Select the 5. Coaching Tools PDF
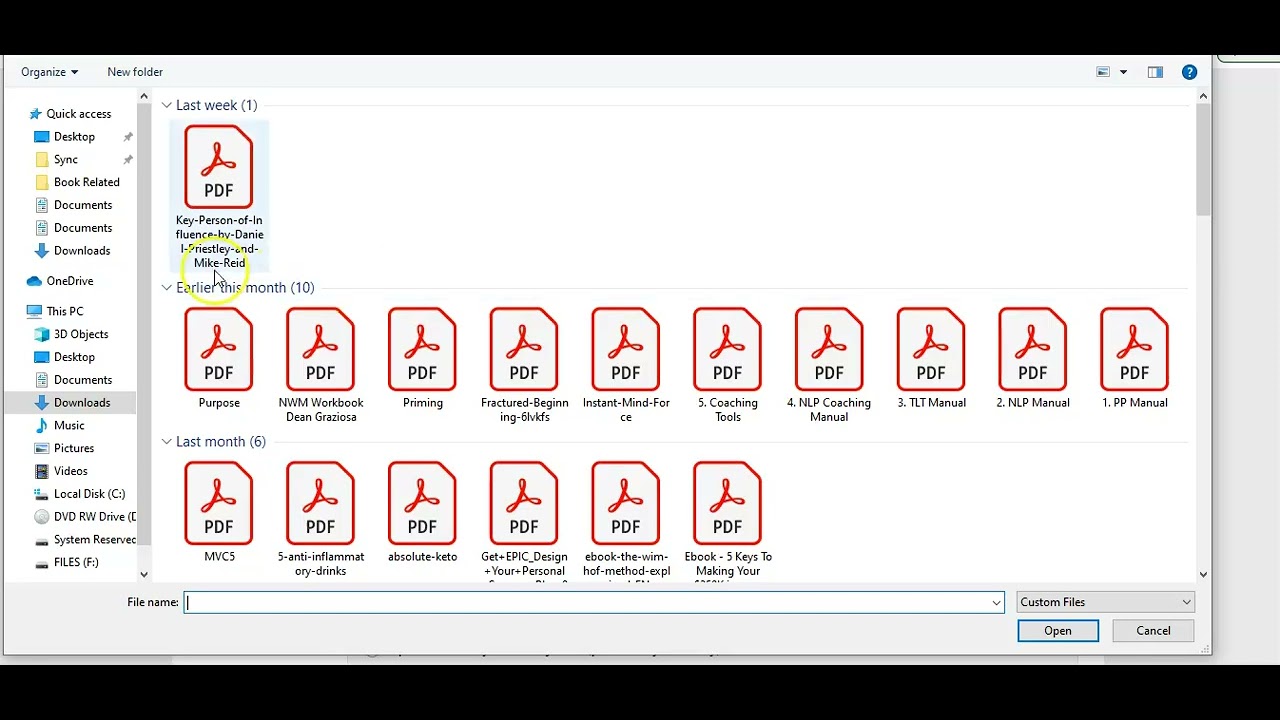This screenshot has height=720, width=1280. (x=728, y=365)
